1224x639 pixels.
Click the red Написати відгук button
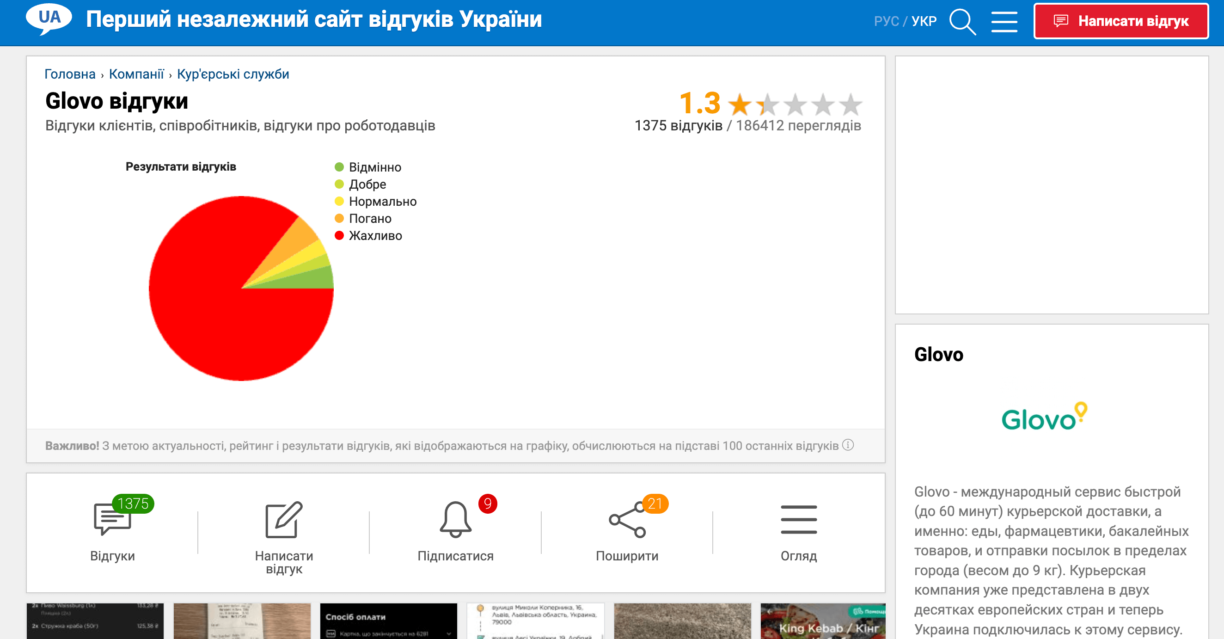coord(1121,21)
